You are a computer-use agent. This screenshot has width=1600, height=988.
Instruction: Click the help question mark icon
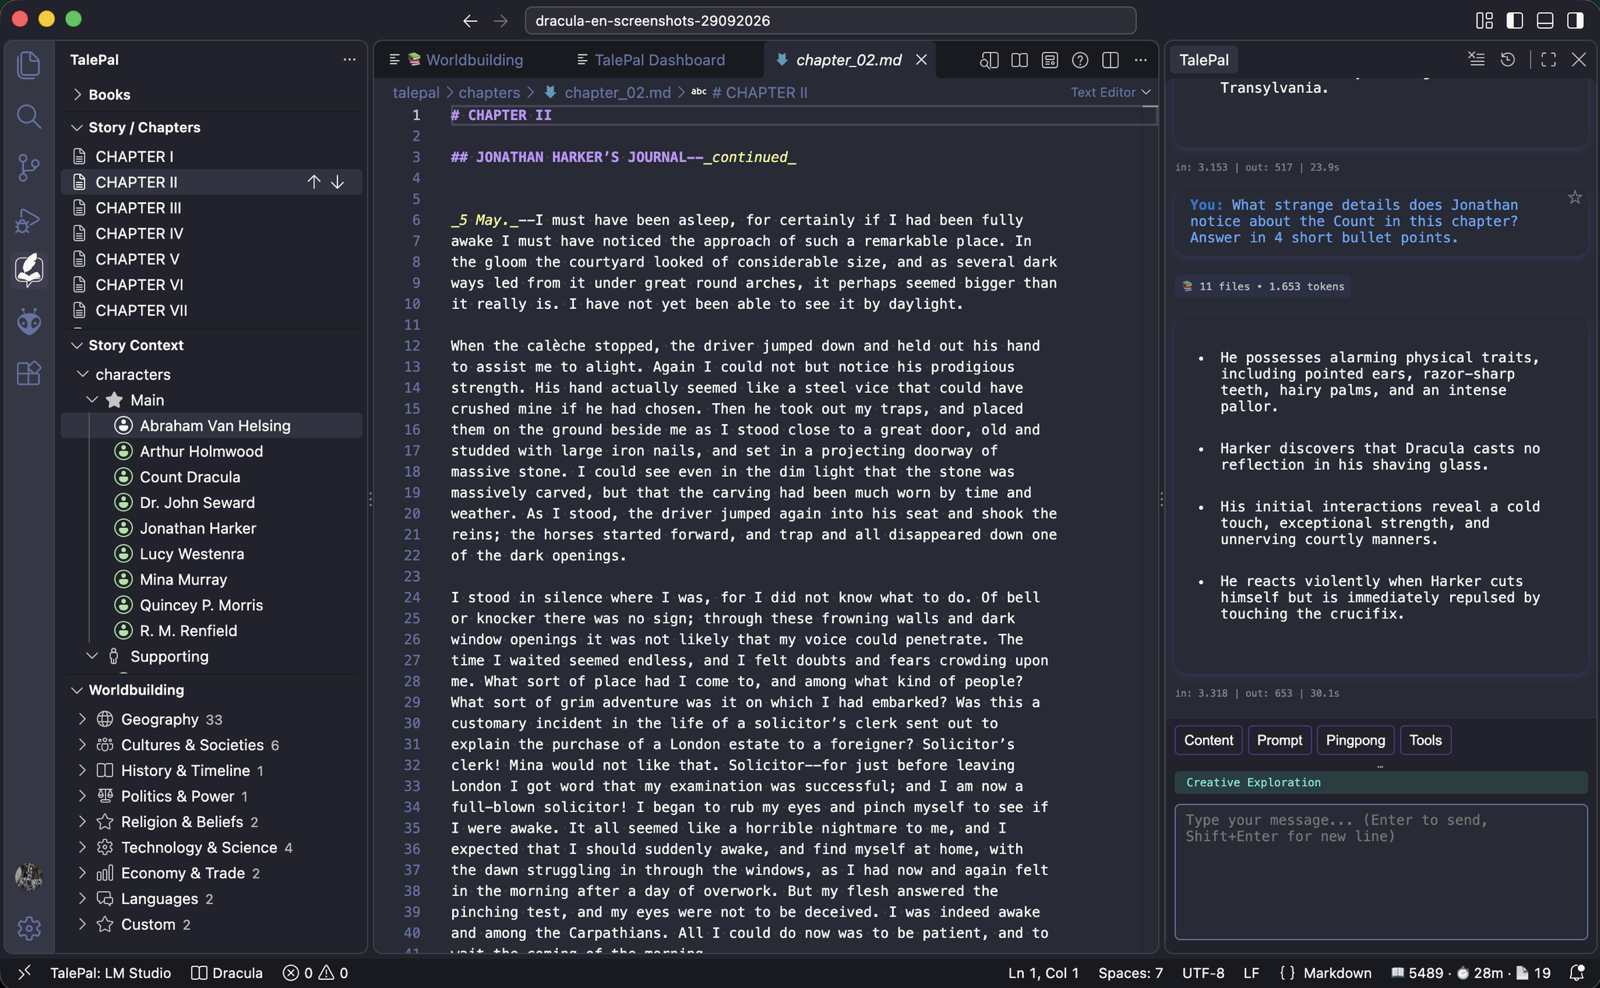click(x=1080, y=60)
